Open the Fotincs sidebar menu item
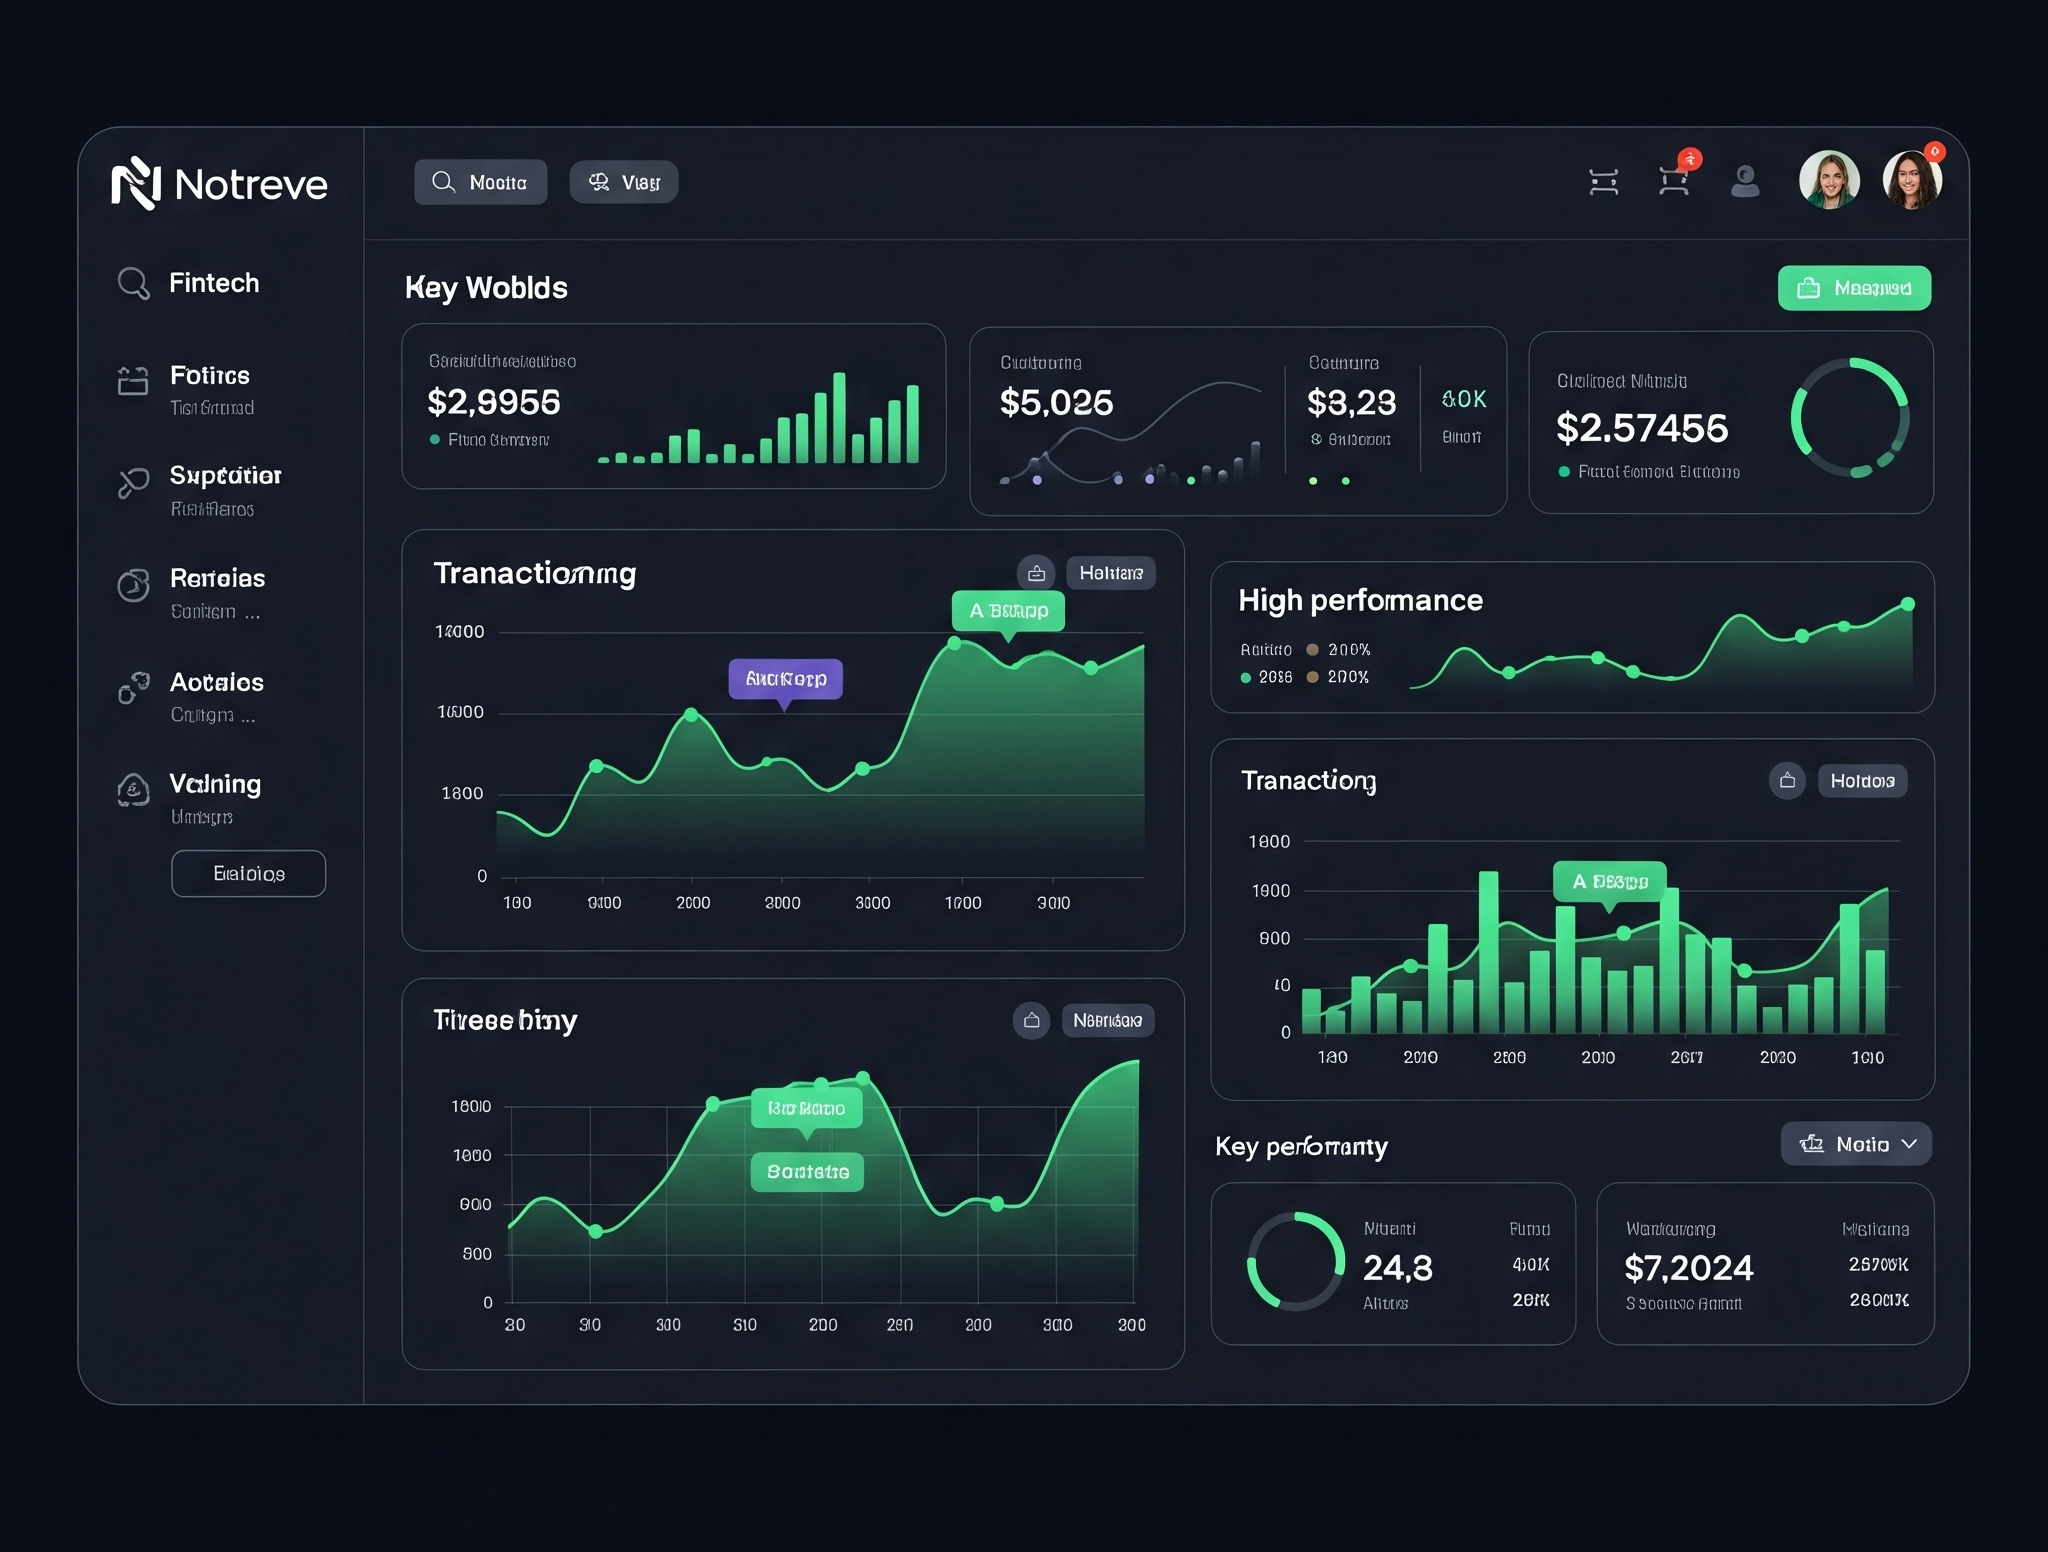Viewport: 2048px width, 1552px height. tap(210, 376)
